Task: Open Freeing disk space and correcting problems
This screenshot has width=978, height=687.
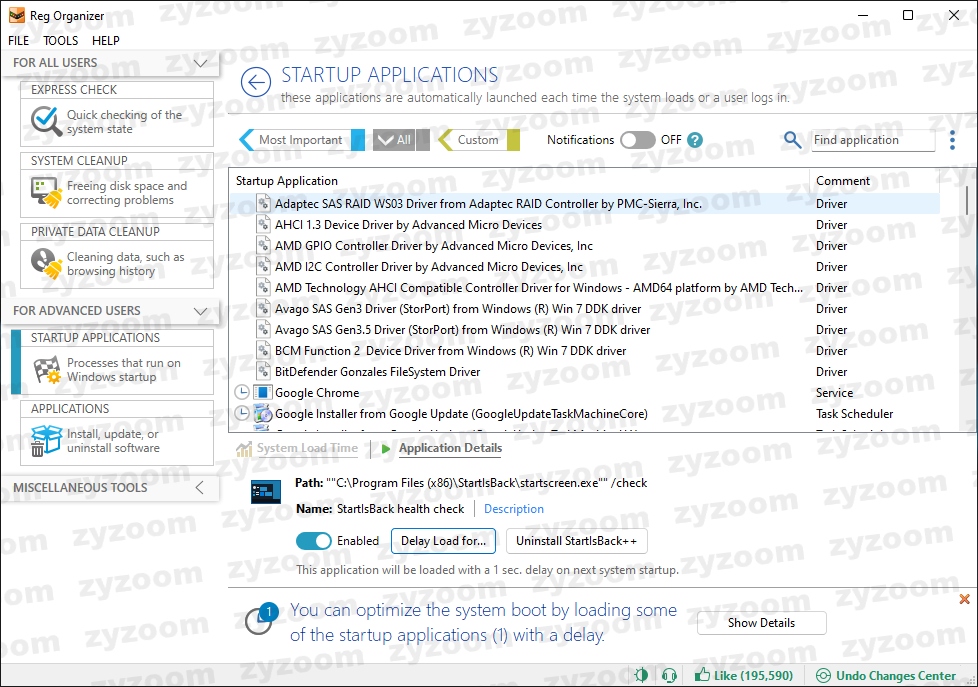Action: [127, 193]
